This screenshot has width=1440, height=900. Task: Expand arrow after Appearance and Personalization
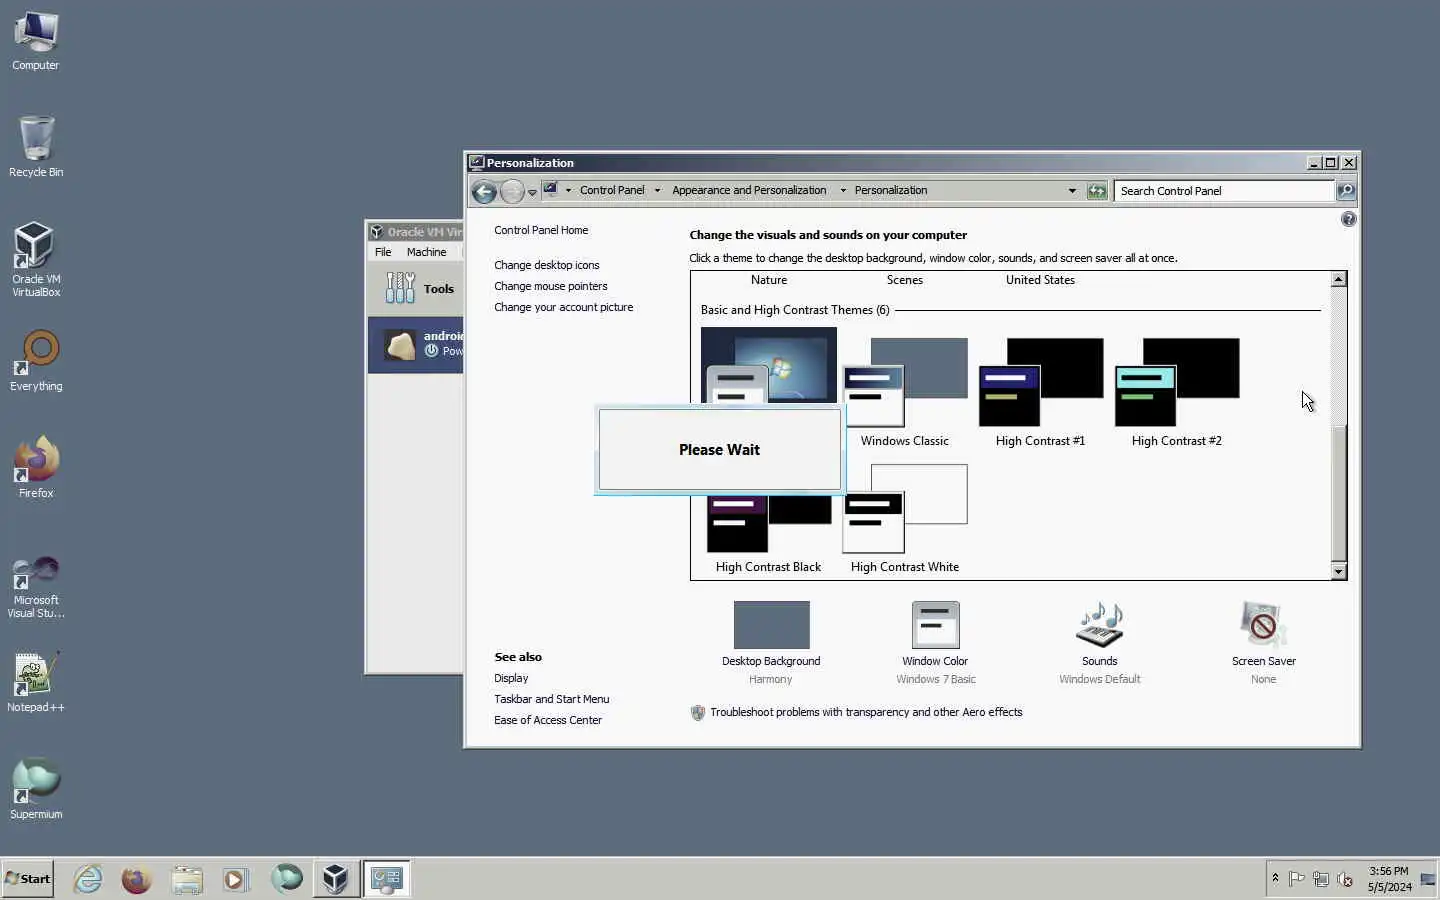click(x=843, y=190)
